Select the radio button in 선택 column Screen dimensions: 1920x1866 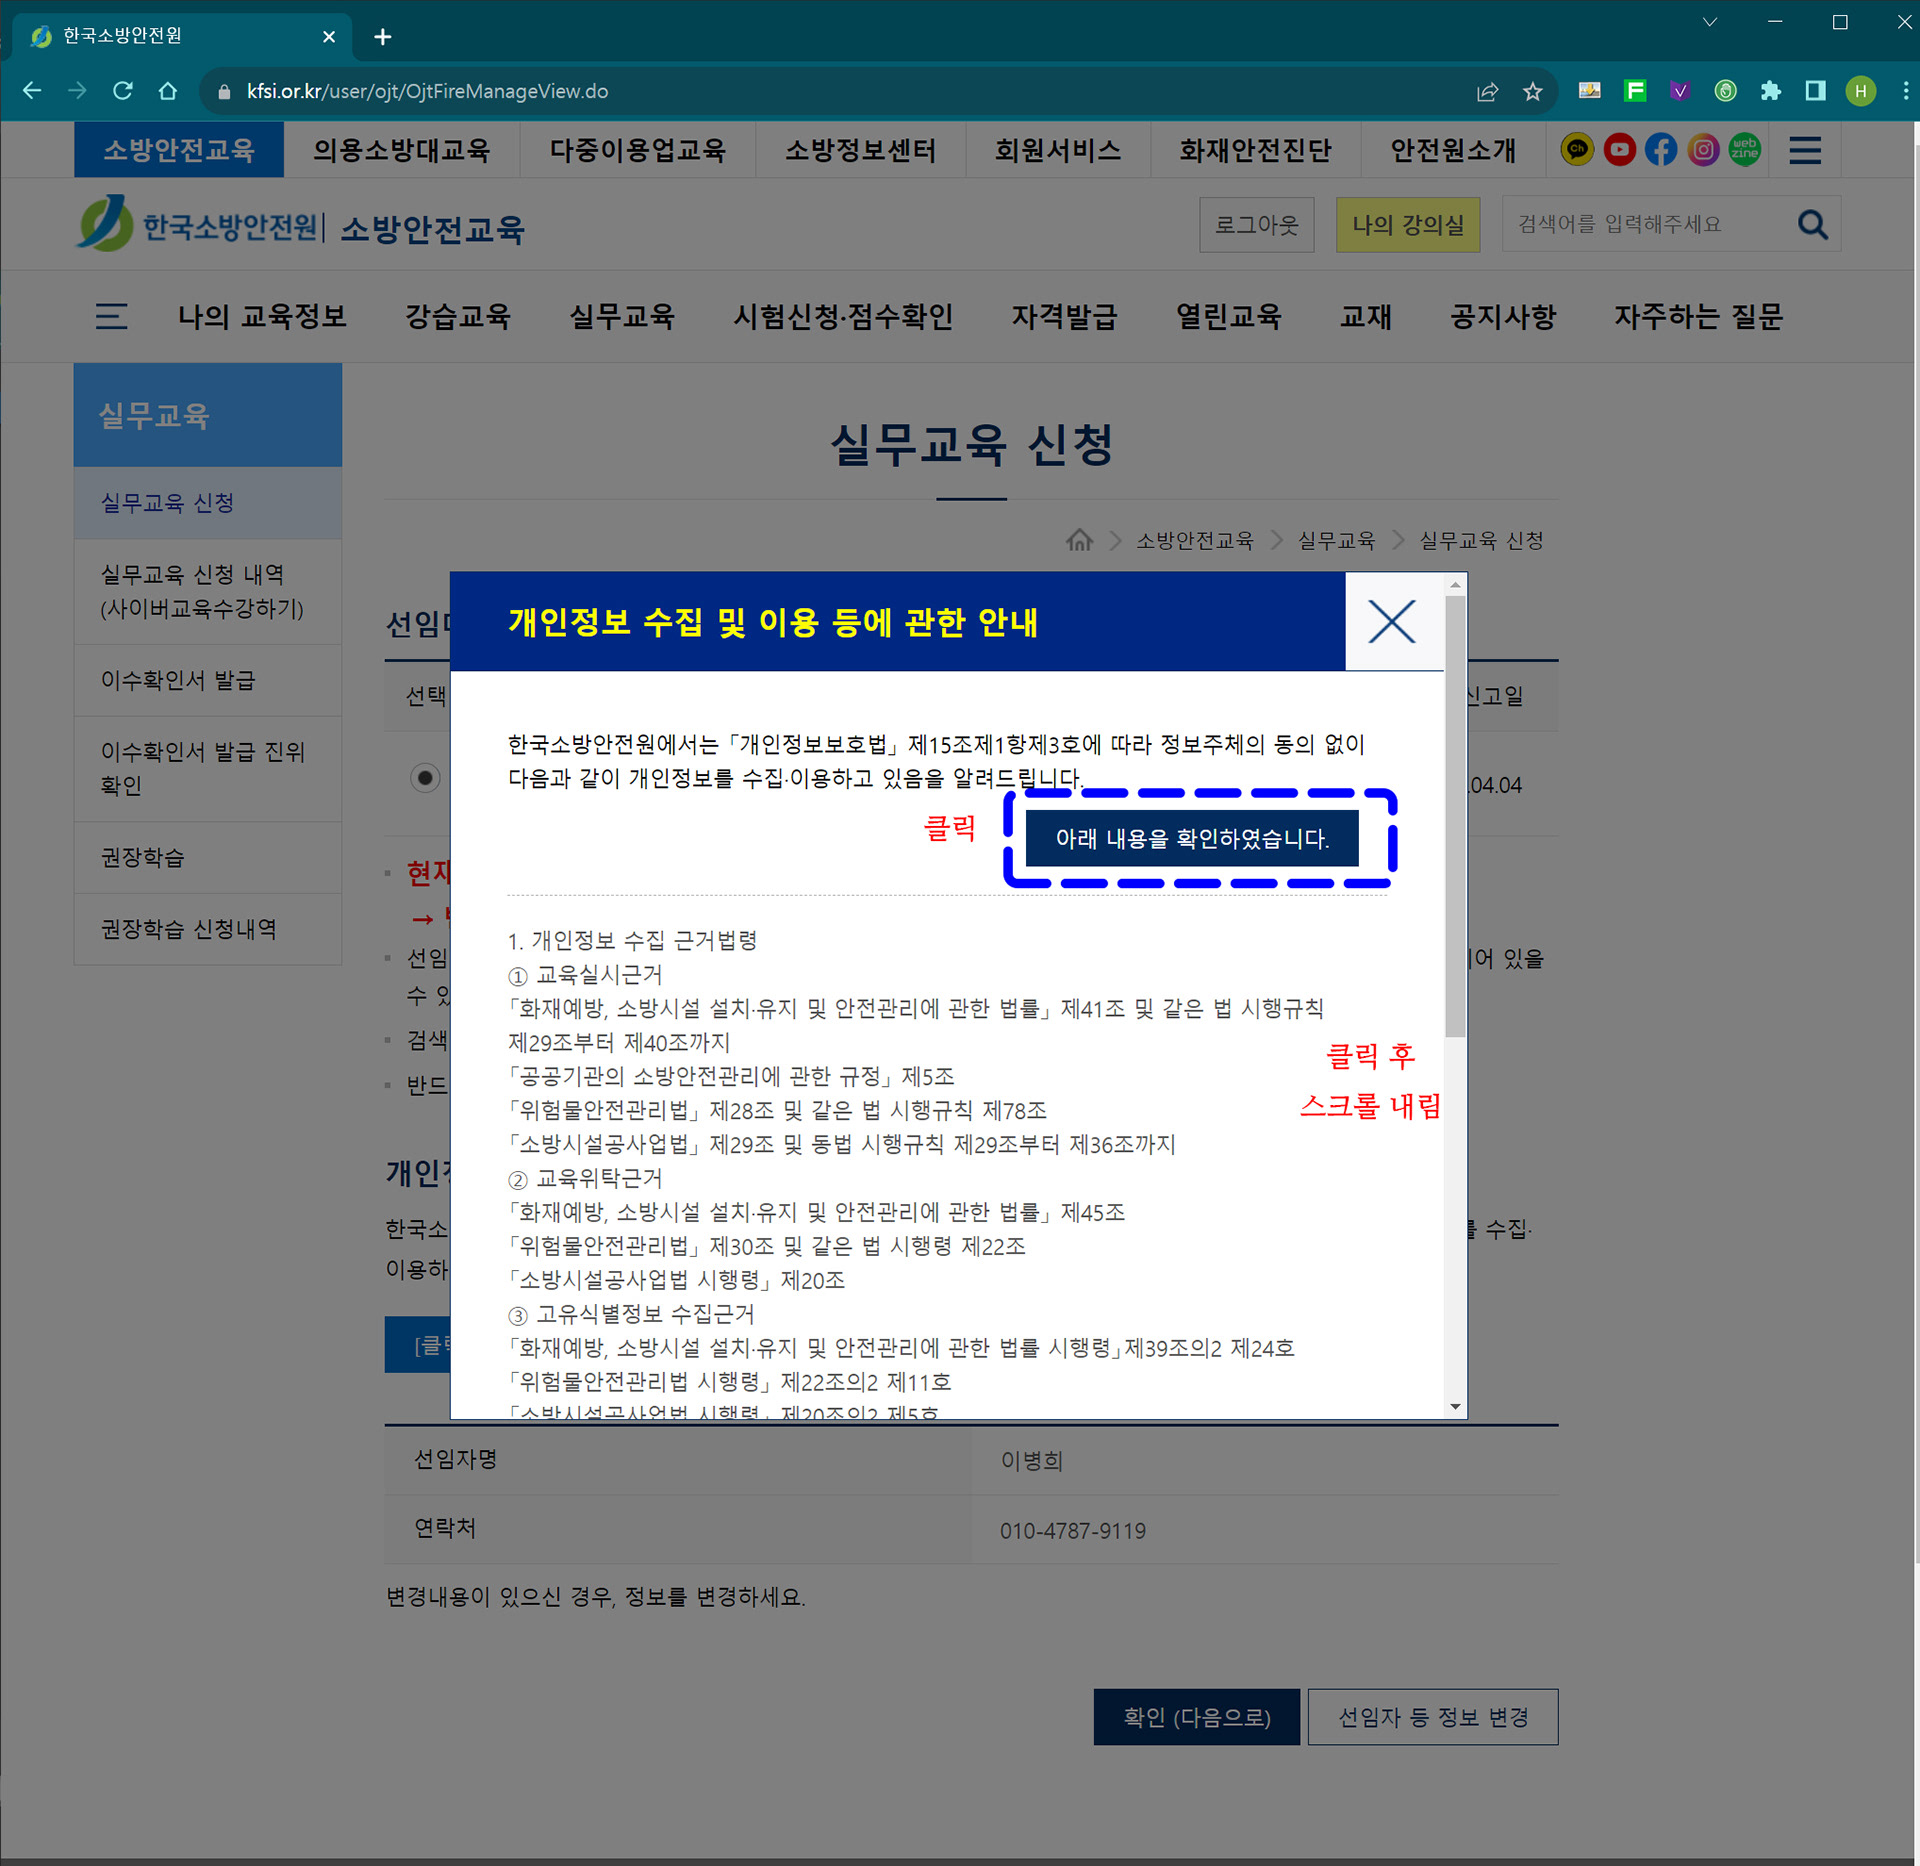(425, 777)
